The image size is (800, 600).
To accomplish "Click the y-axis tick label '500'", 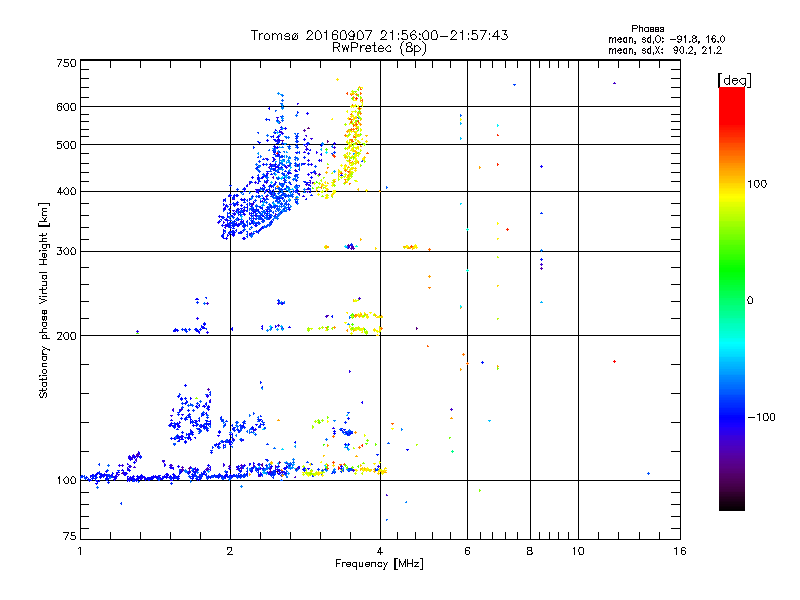I will click(x=66, y=145).
